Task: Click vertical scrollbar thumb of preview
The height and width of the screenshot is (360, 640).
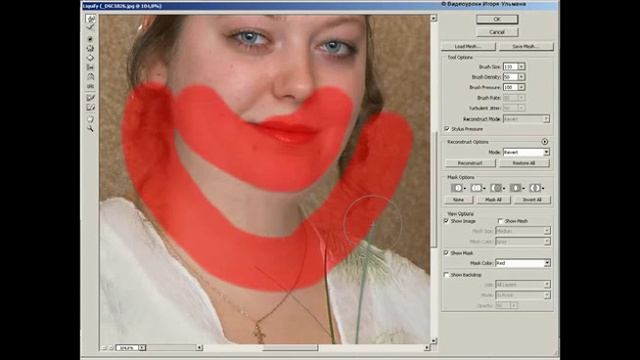Action: (x=434, y=189)
